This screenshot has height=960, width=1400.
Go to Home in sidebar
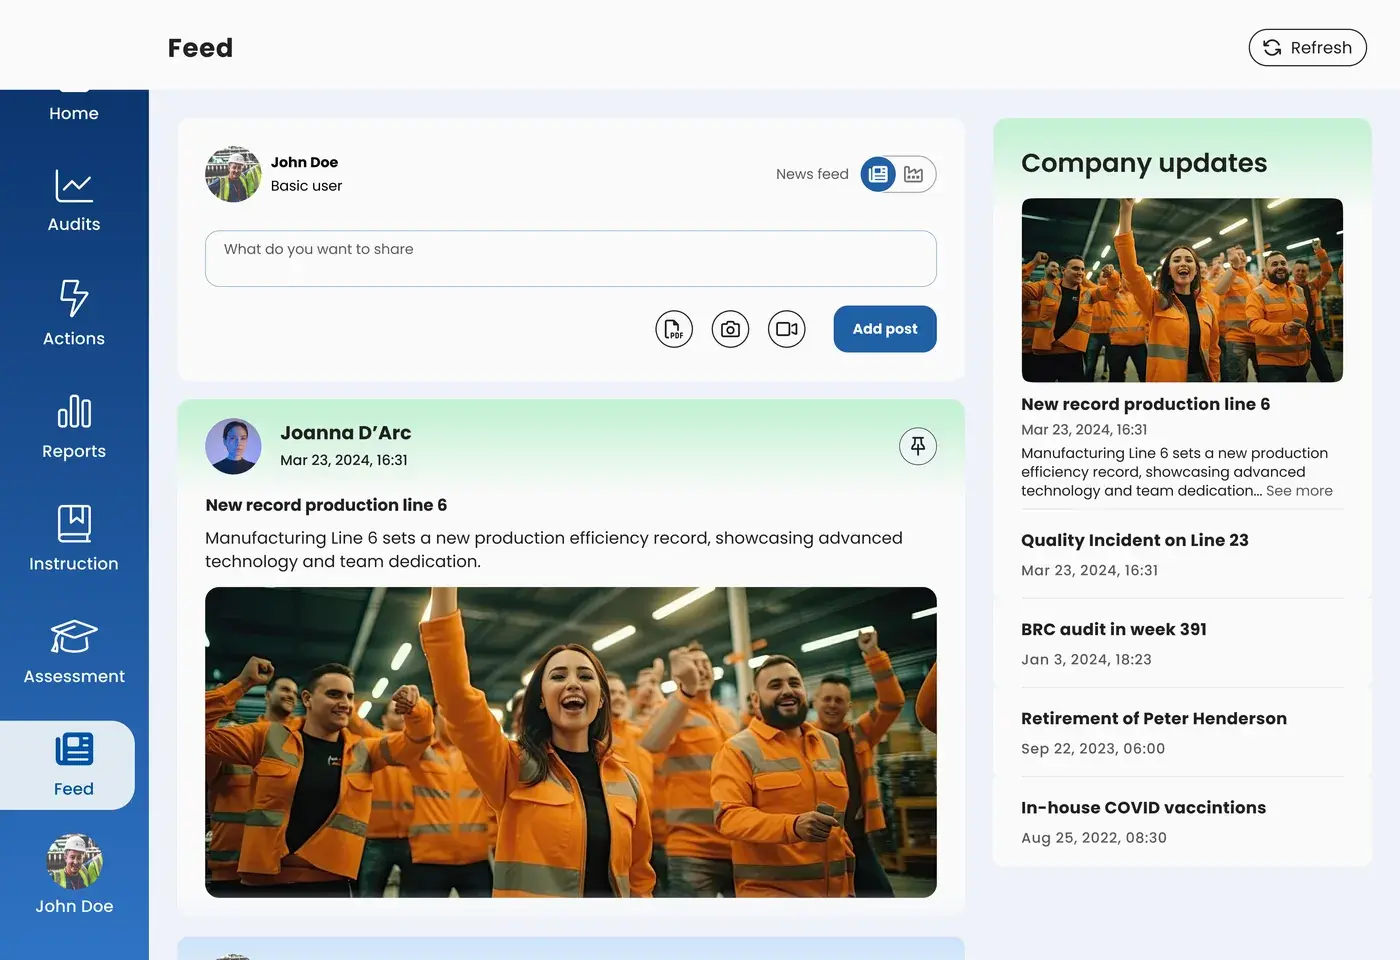(74, 112)
